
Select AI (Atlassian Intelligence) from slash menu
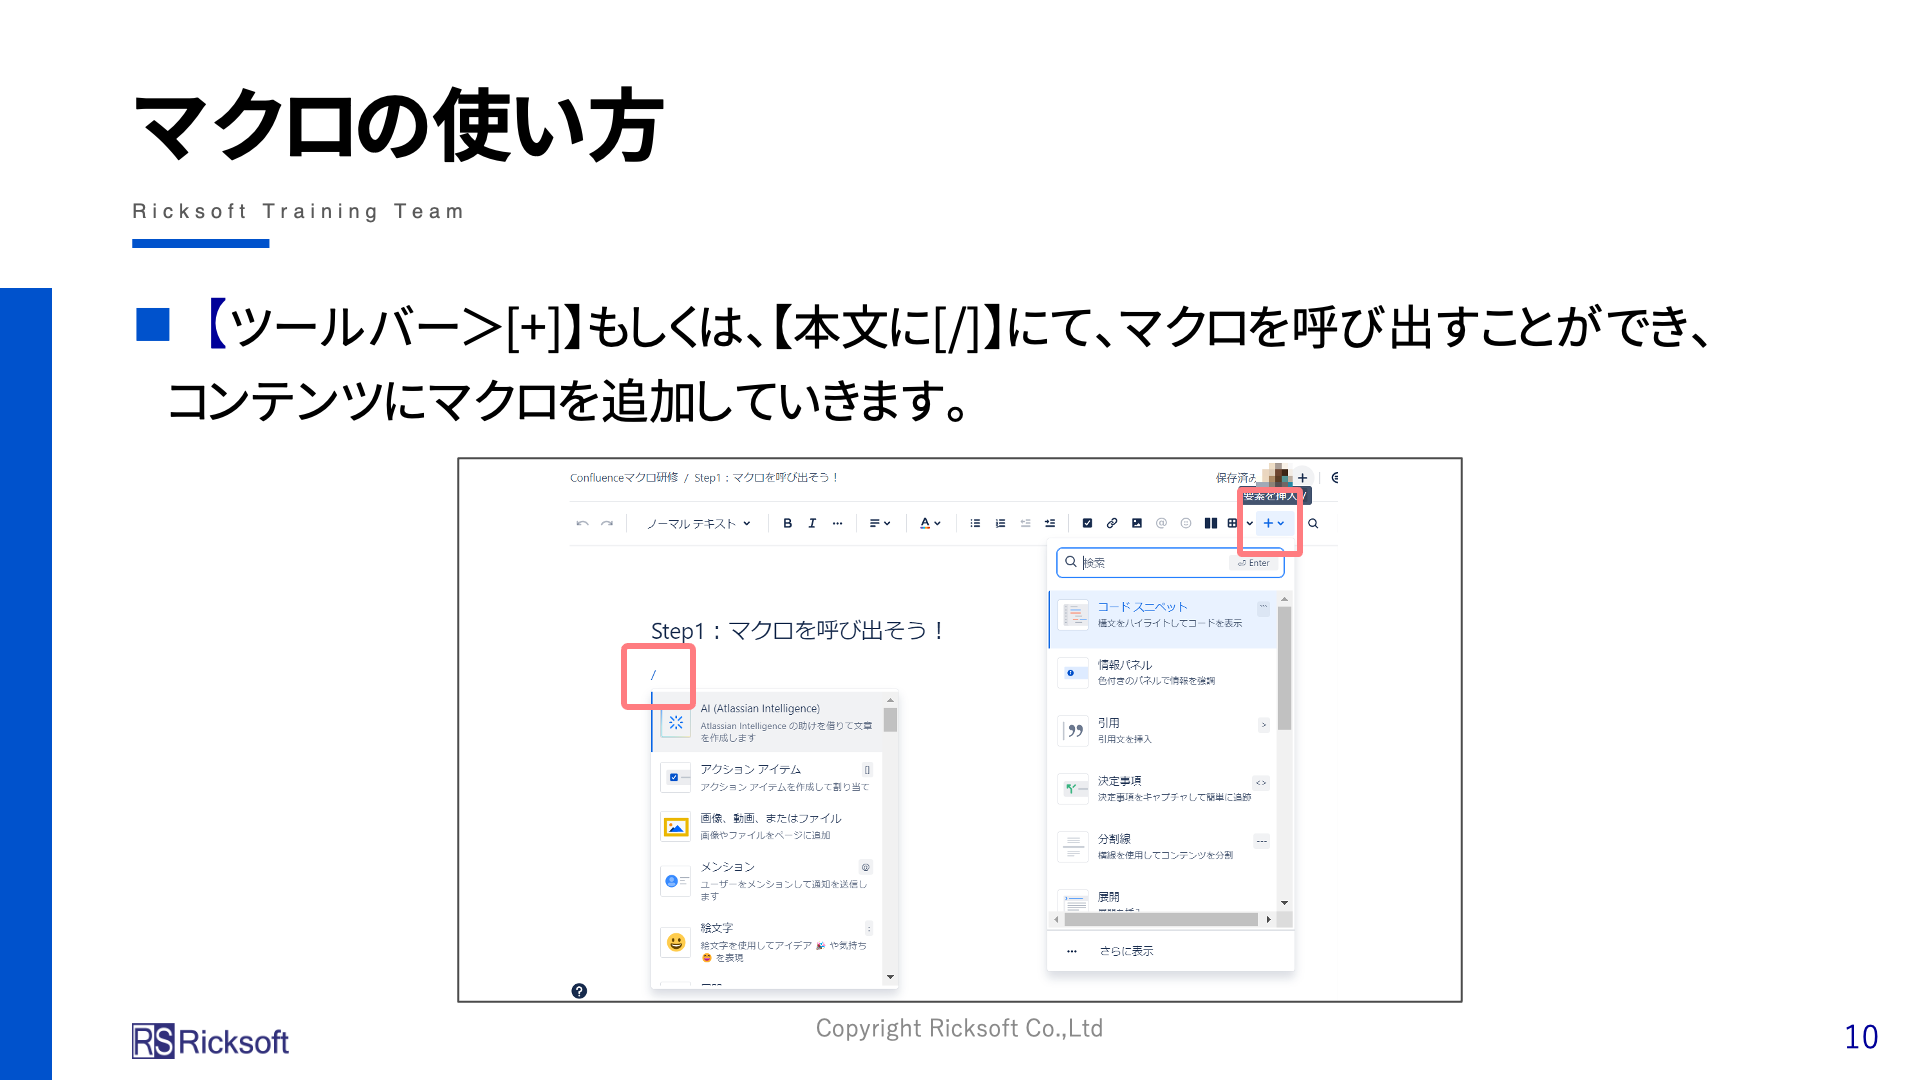pyautogui.click(x=766, y=723)
